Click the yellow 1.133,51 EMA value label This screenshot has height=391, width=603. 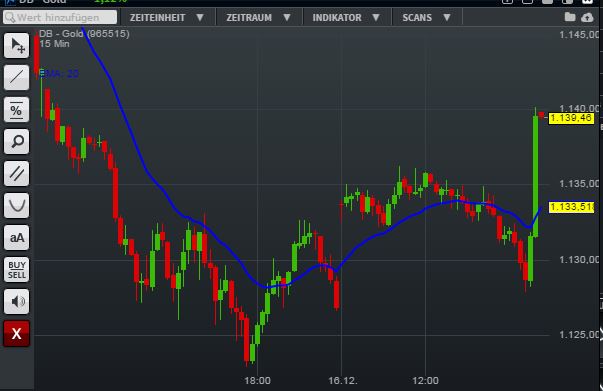tap(571, 207)
